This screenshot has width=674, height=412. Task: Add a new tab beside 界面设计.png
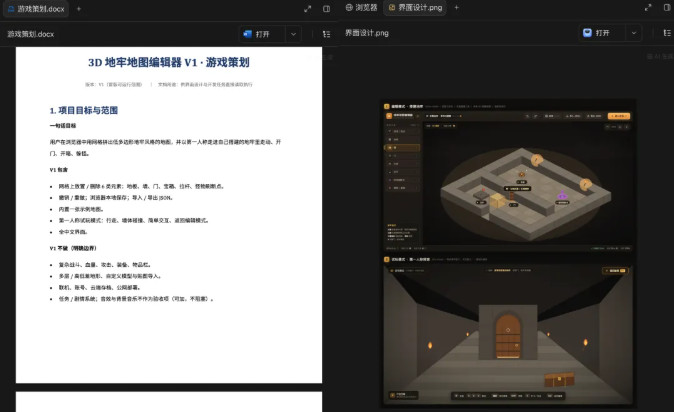[456, 7]
